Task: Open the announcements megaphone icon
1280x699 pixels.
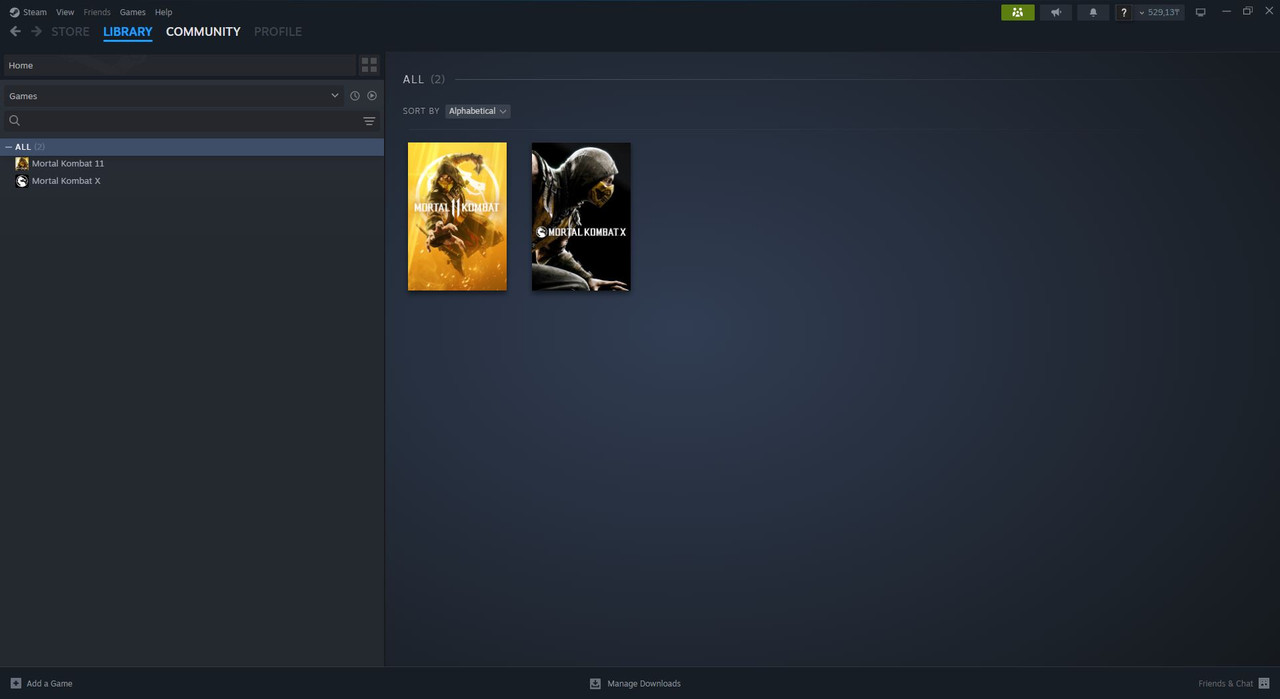Action: (1056, 12)
